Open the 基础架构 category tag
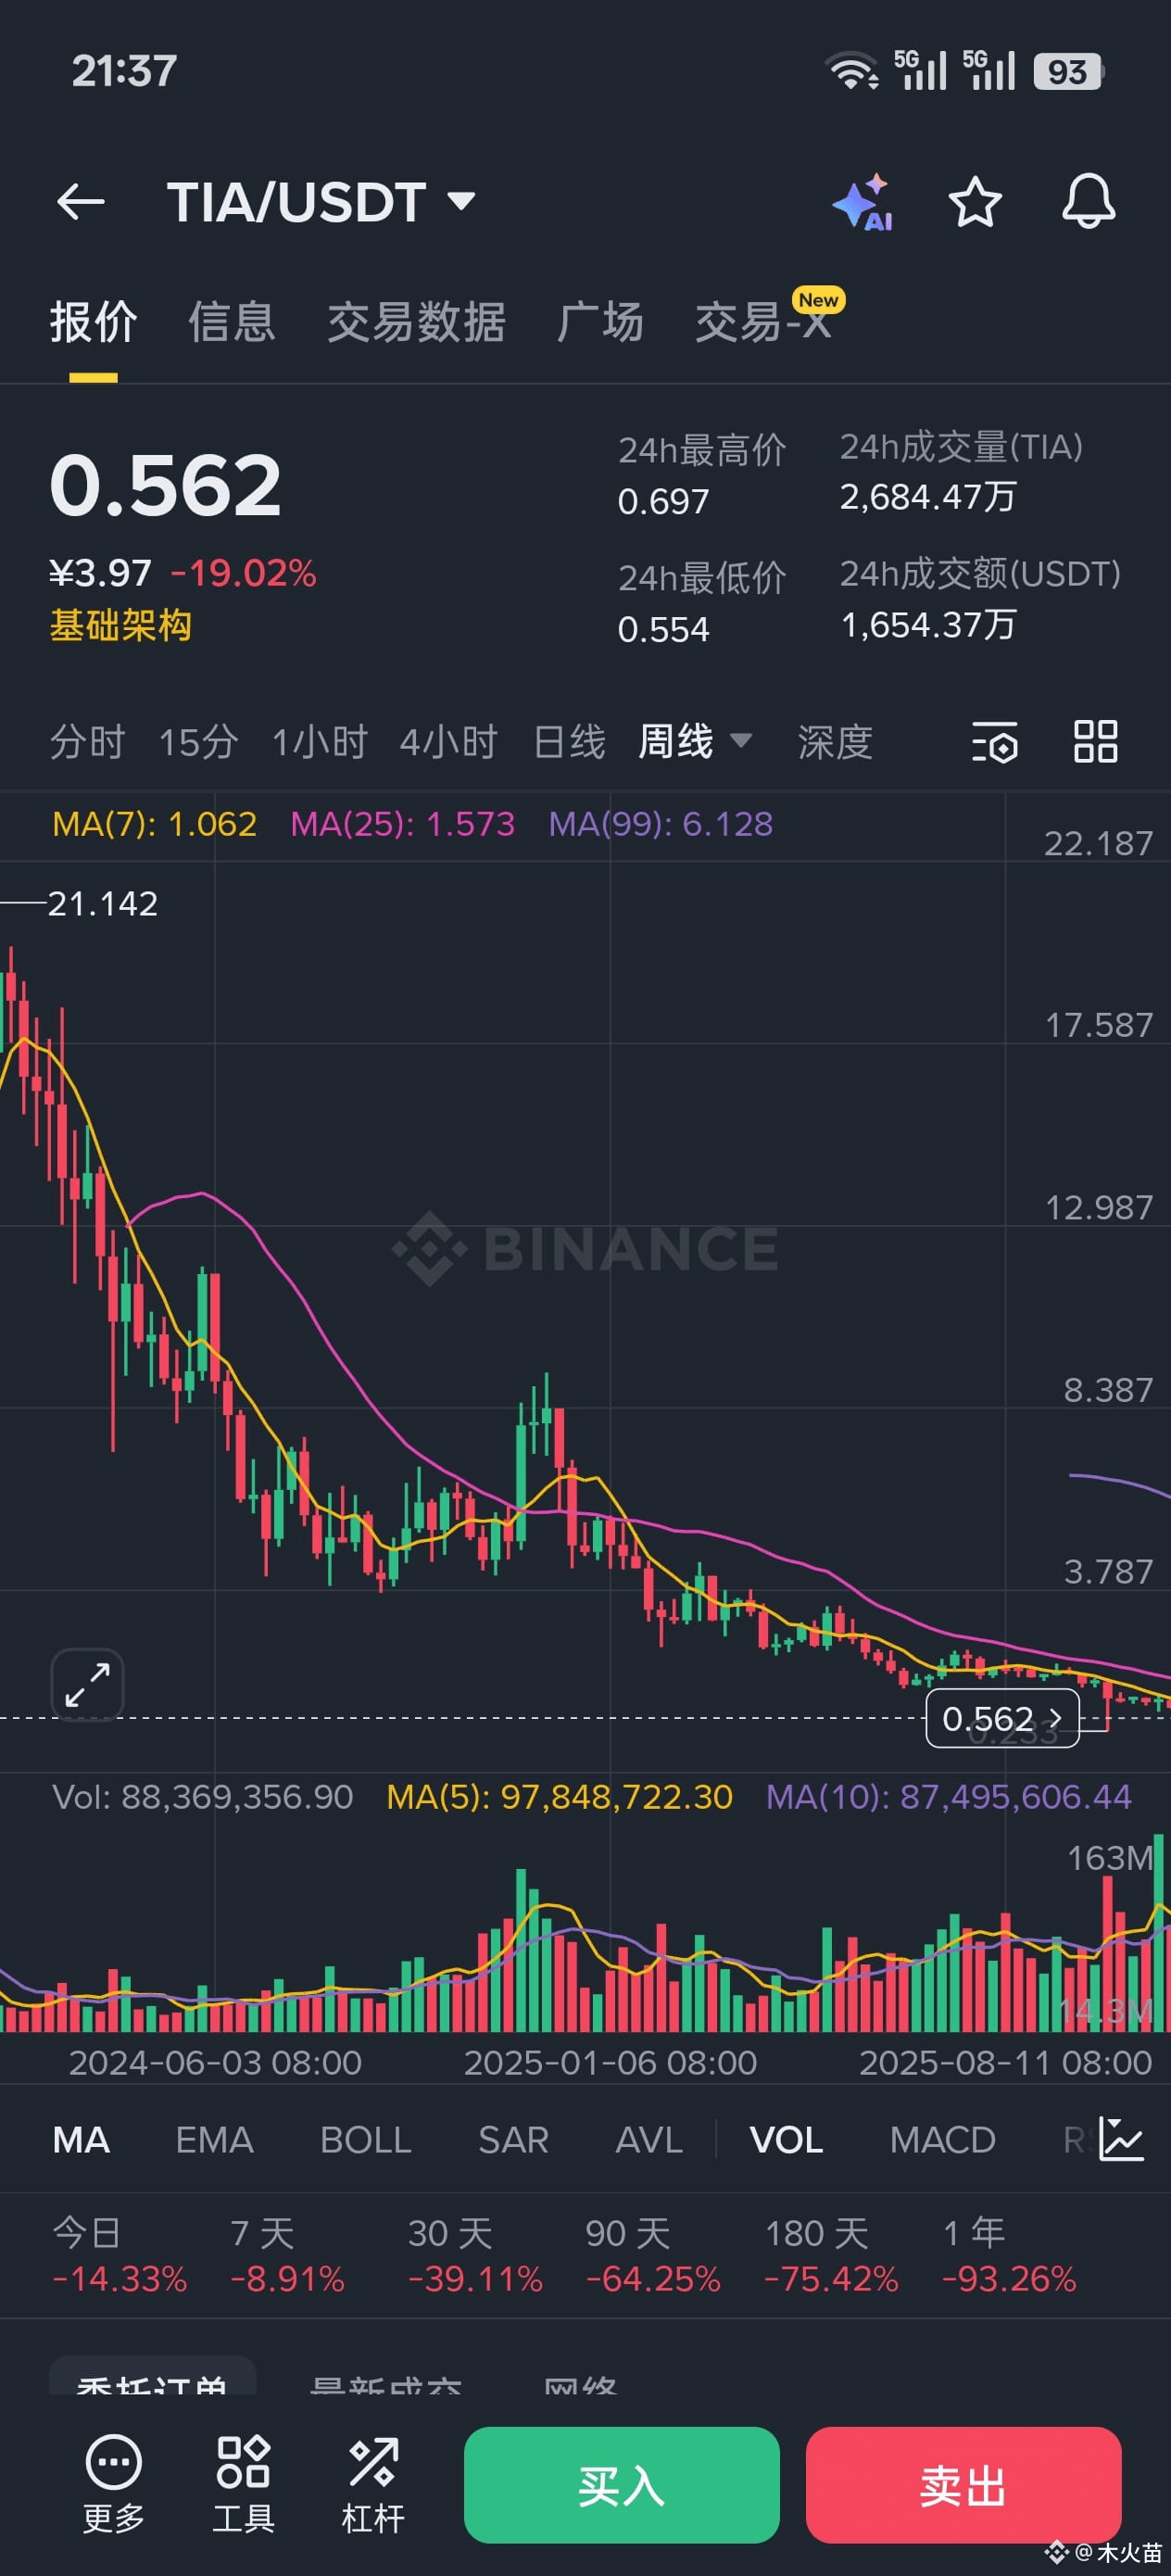This screenshot has width=1171, height=2576. point(120,625)
